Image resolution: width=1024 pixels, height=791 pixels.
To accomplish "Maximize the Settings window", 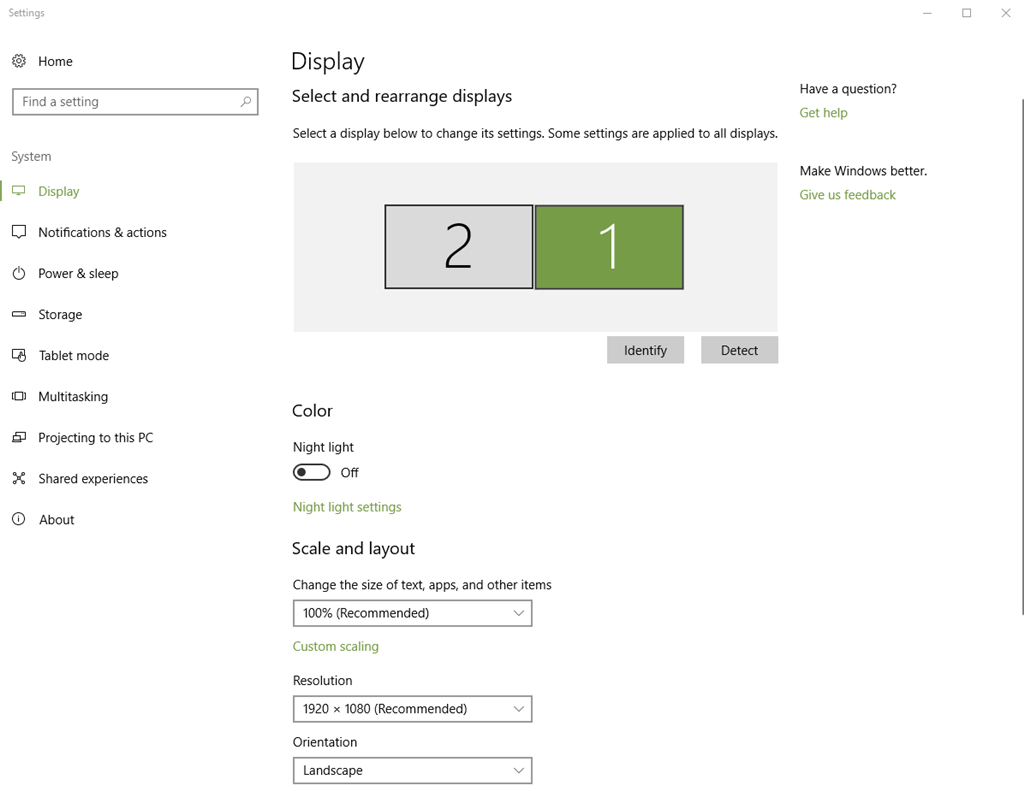I will tap(967, 13).
